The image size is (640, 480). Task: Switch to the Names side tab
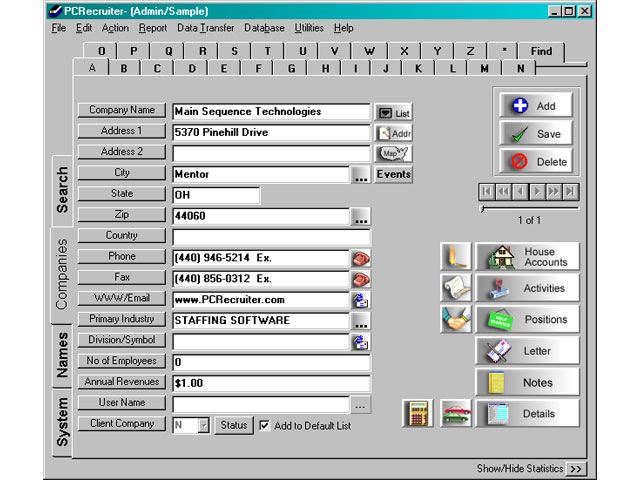pyautogui.click(x=62, y=355)
